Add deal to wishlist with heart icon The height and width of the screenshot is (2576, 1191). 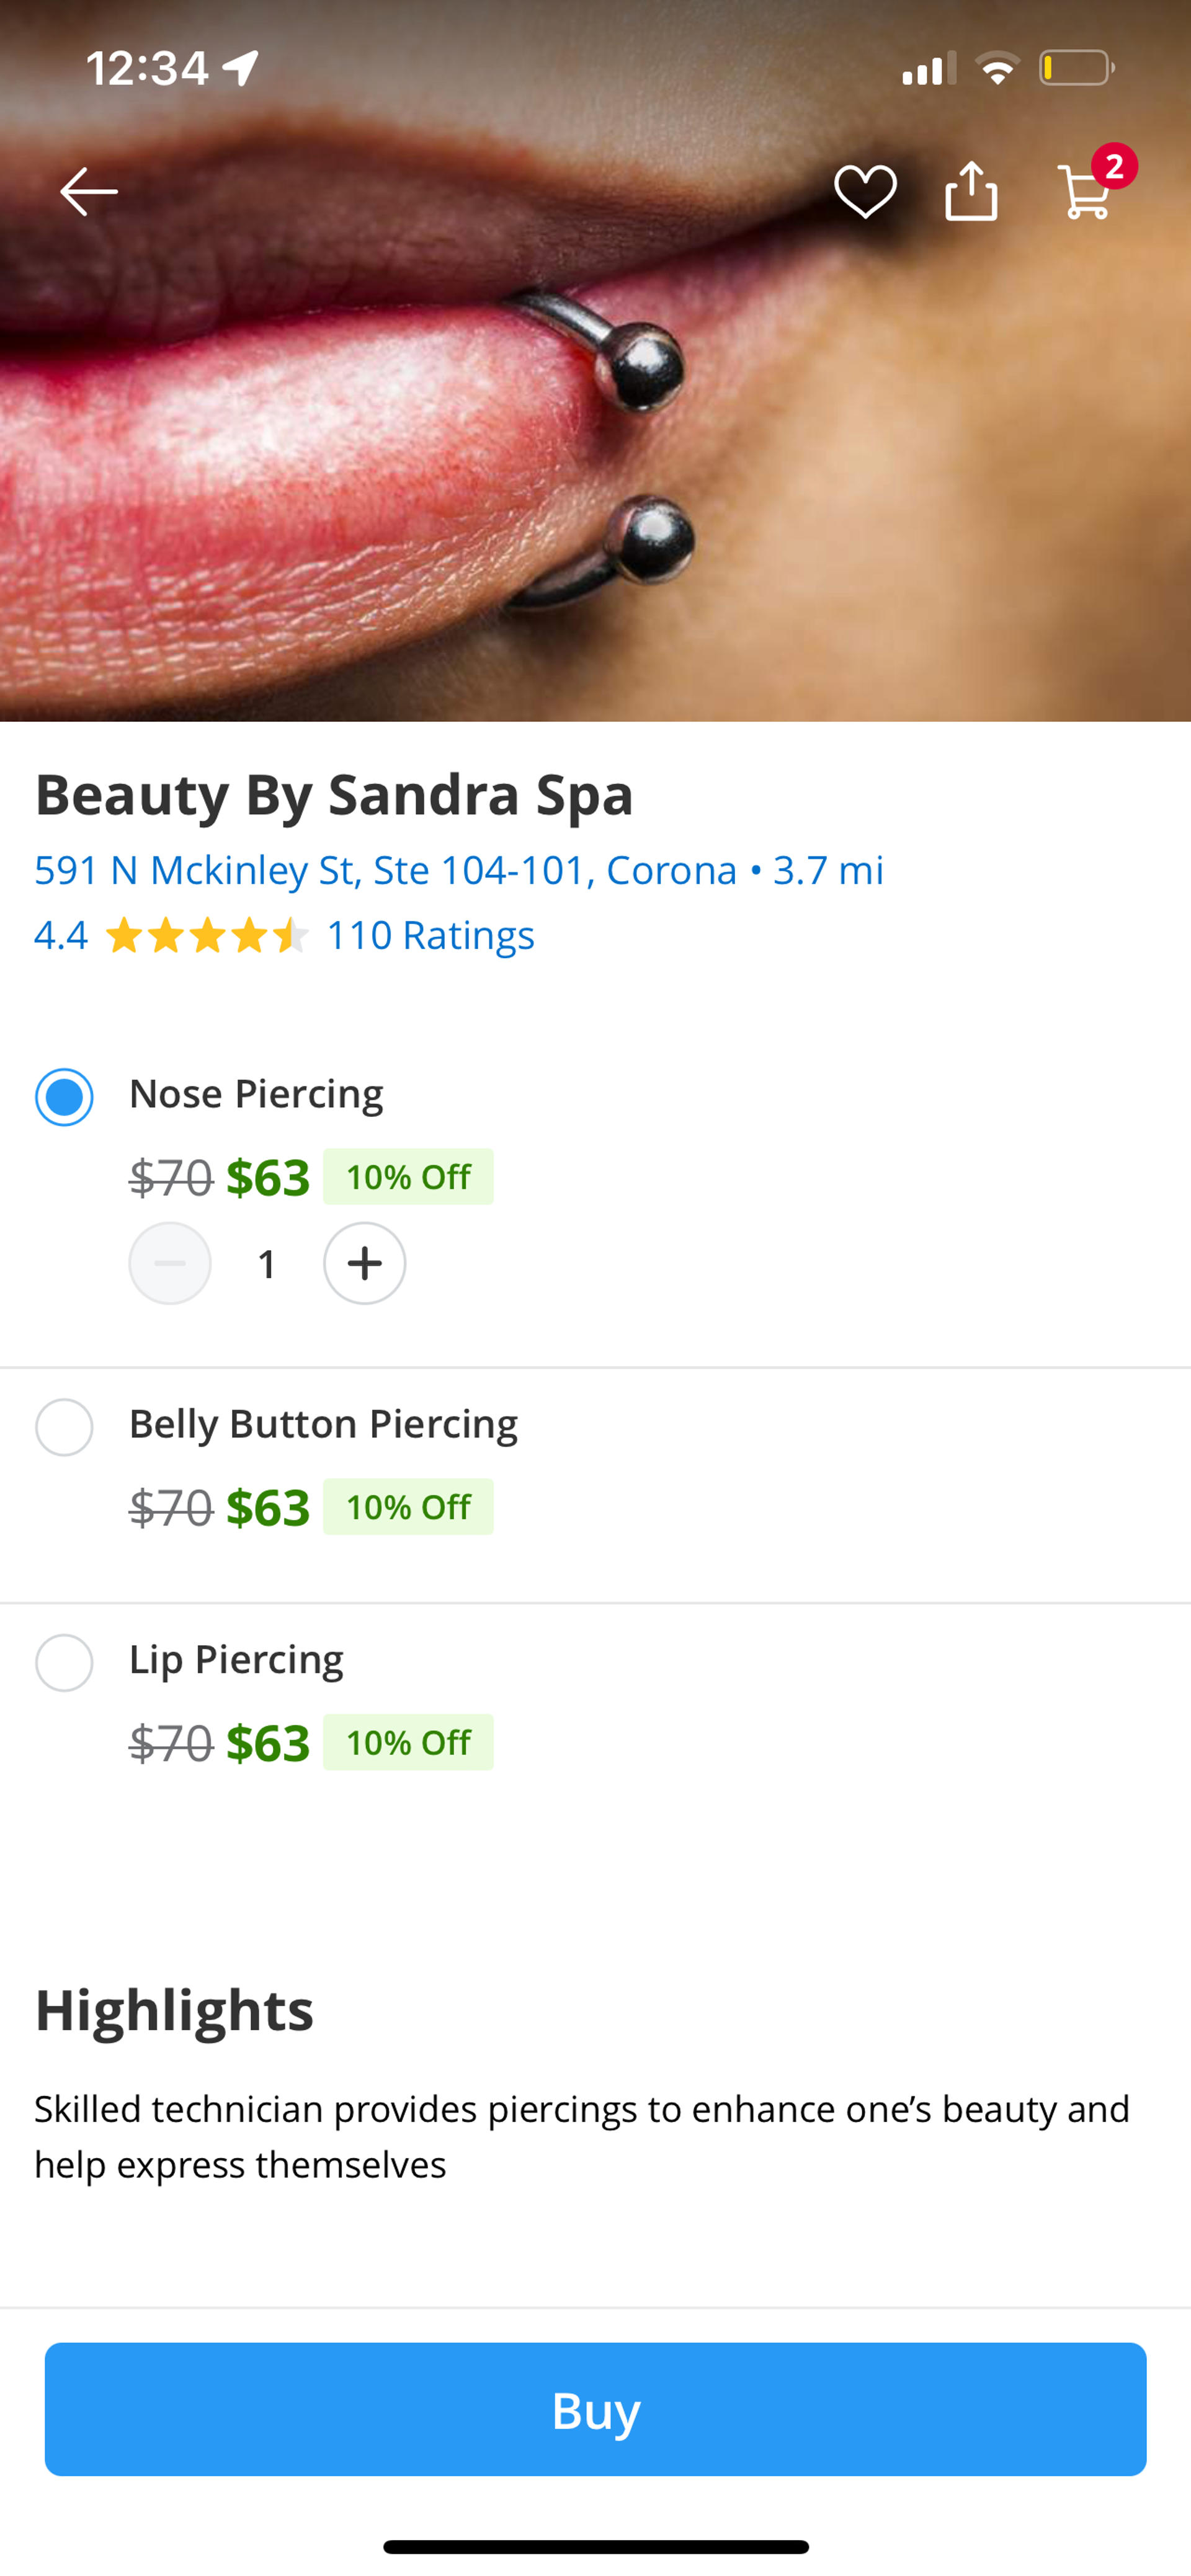point(865,191)
